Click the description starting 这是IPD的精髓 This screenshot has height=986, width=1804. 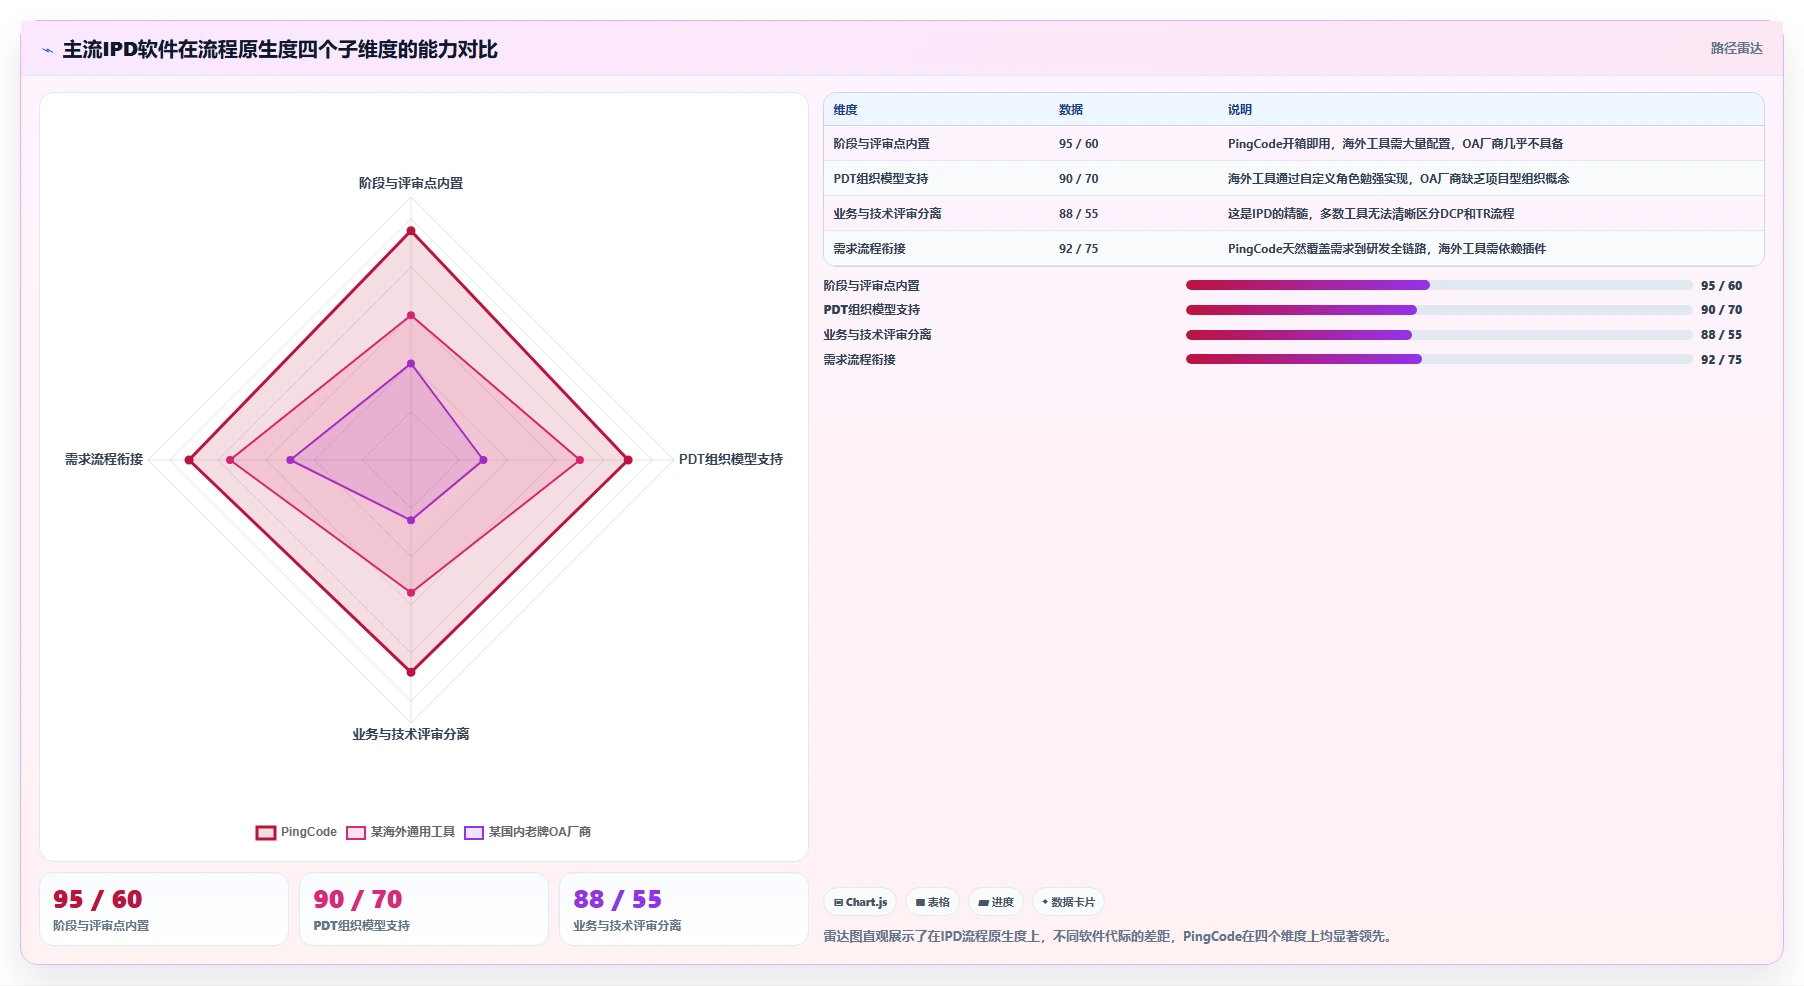point(1371,214)
